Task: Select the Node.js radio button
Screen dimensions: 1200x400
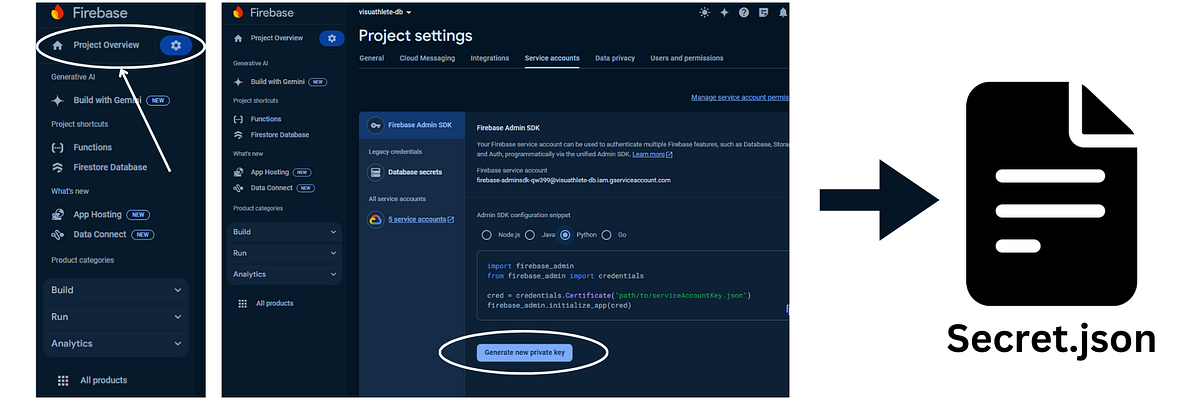Action: point(487,235)
